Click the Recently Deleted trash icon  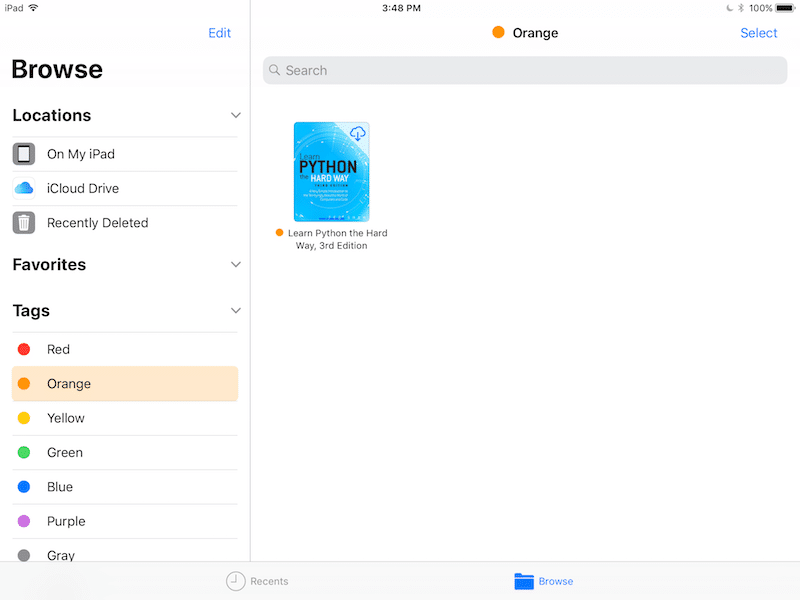coord(24,223)
